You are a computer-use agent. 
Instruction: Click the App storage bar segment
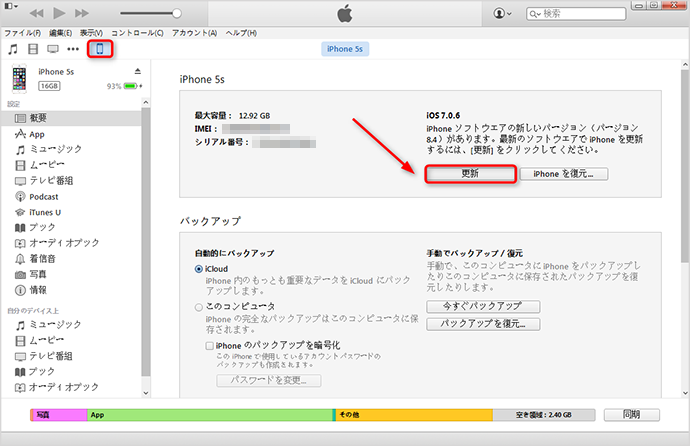[x=210, y=415]
